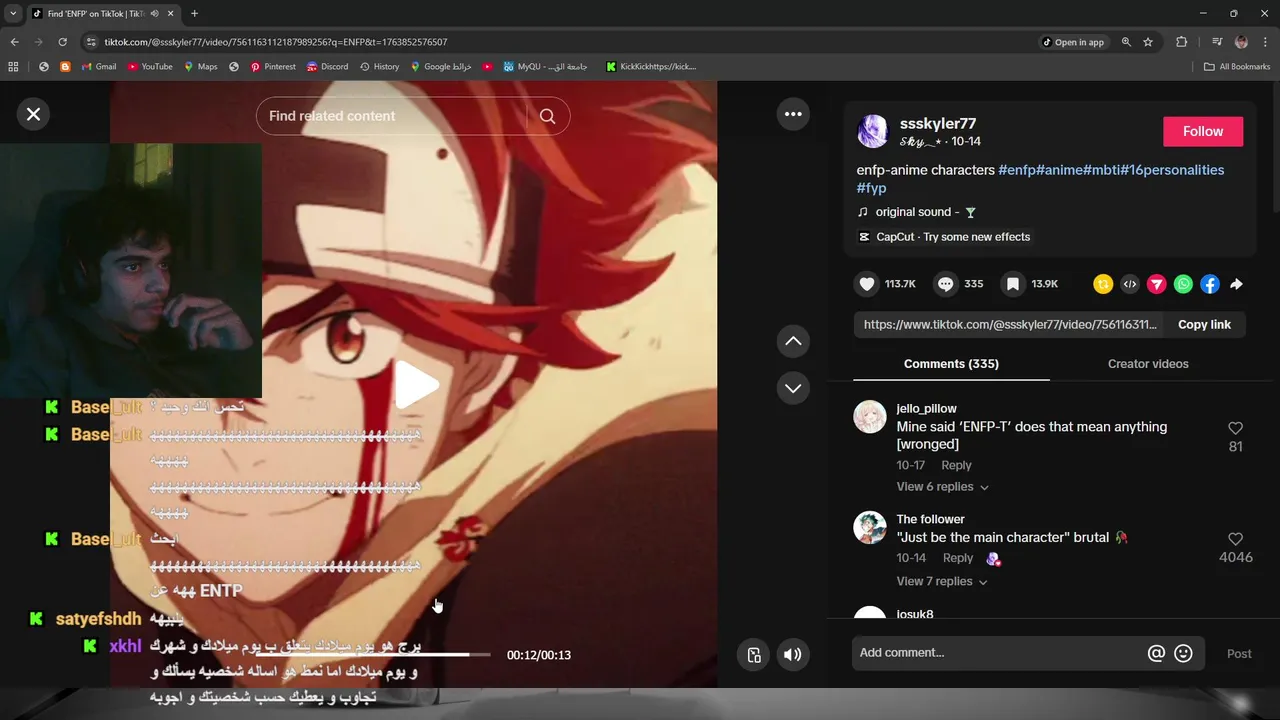The height and width of the screenshot is (720, 1280).
Task: Open more share options arrow
Action: click(1237, 284)
